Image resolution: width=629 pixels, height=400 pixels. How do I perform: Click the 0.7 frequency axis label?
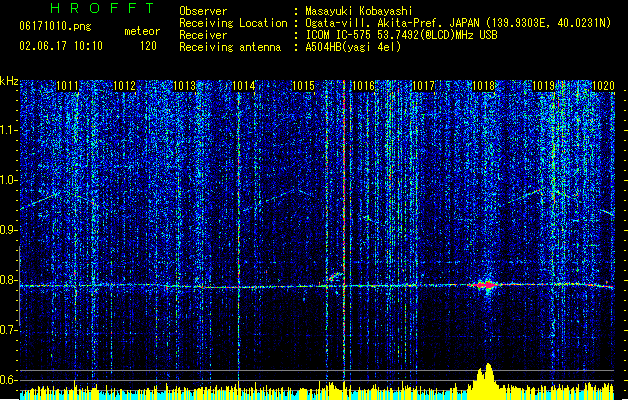click(x=9, y=330)
